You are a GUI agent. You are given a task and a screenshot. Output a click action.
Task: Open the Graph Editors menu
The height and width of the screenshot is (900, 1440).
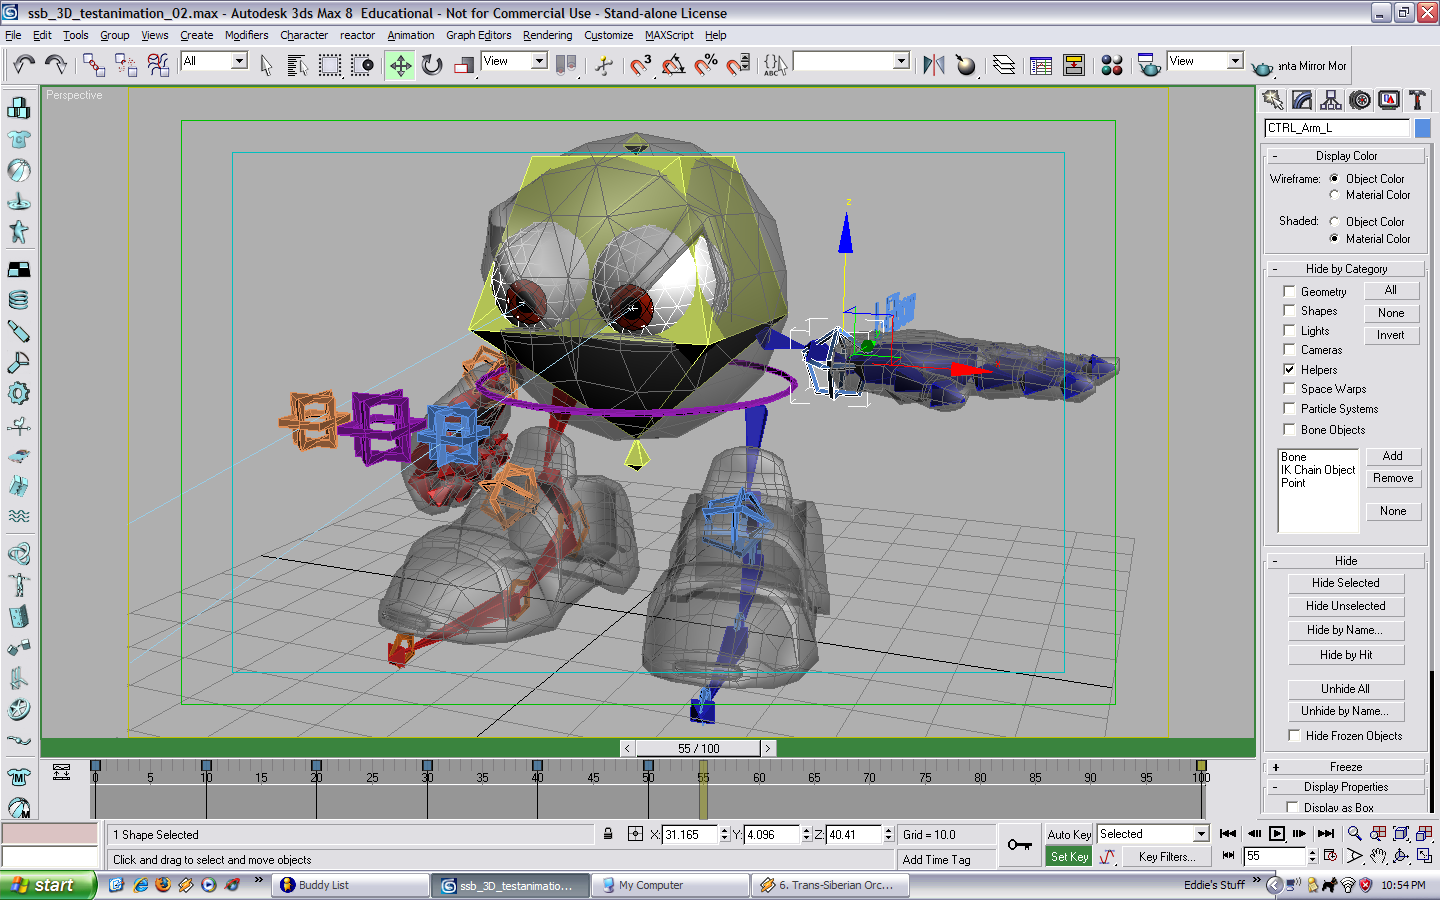tap(478, 35)
